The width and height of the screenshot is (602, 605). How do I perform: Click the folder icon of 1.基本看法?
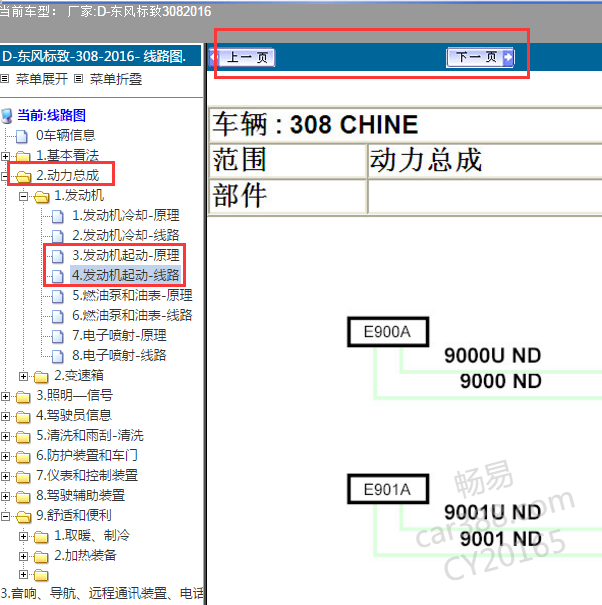(x=23, y=156)
